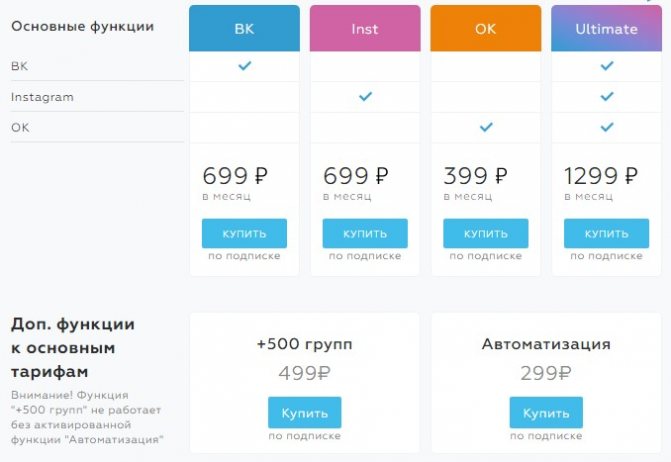Buy the Автоматизация add-on
The image size is (671, 462).
pyautogui.click(x=546, y=413)
